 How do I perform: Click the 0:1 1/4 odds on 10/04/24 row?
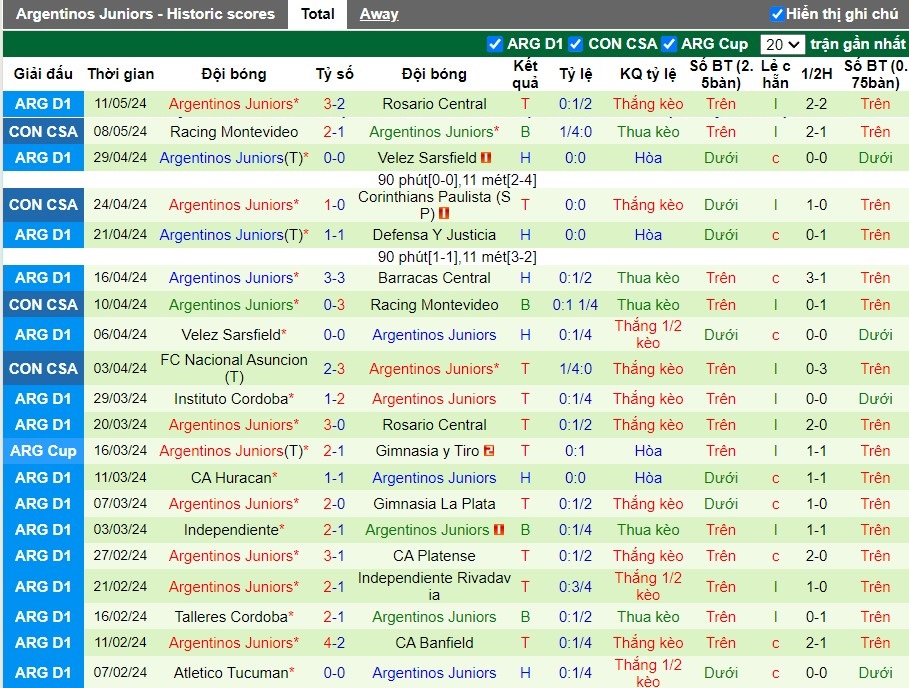(575, 304)
